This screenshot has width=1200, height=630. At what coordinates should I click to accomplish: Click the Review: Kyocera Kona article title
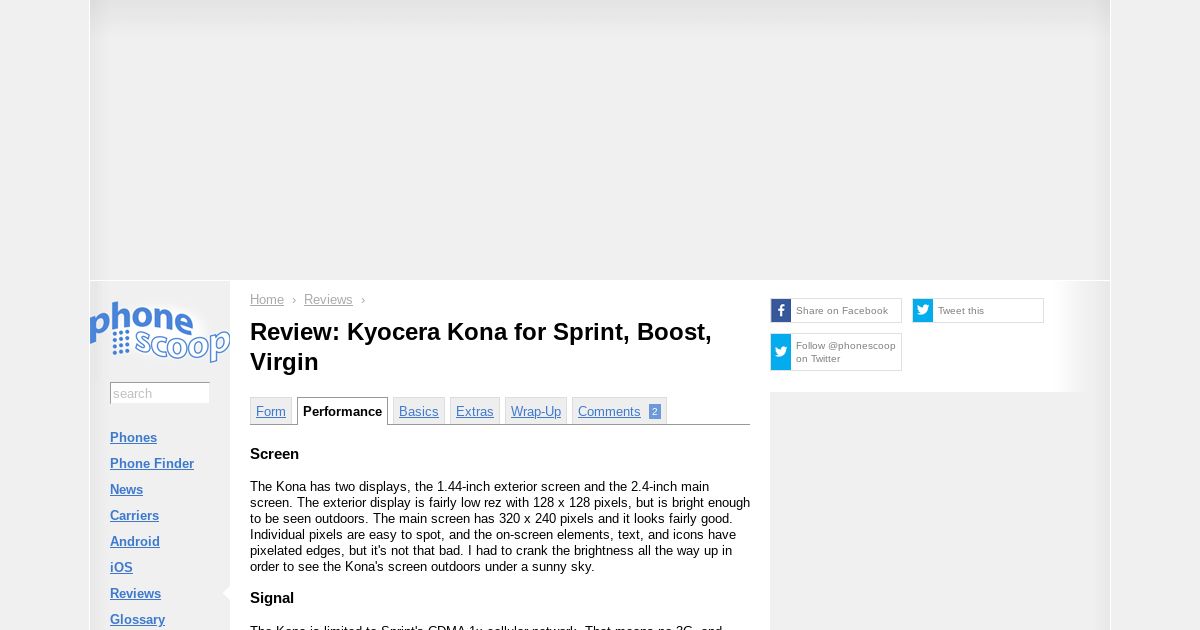(x=481, y=347)
